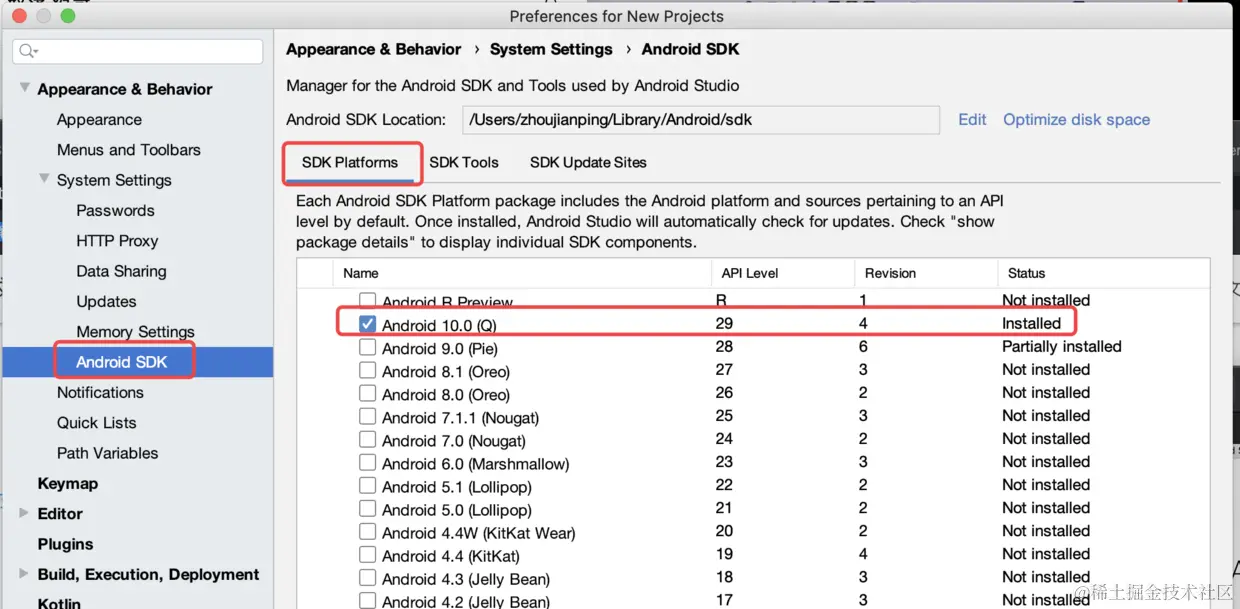Image resolution: width=1240 pixels, height=609 pixels.
Task: Click the Android 4.2 (Jelly Bean) row name
Action: pos(466,601)
